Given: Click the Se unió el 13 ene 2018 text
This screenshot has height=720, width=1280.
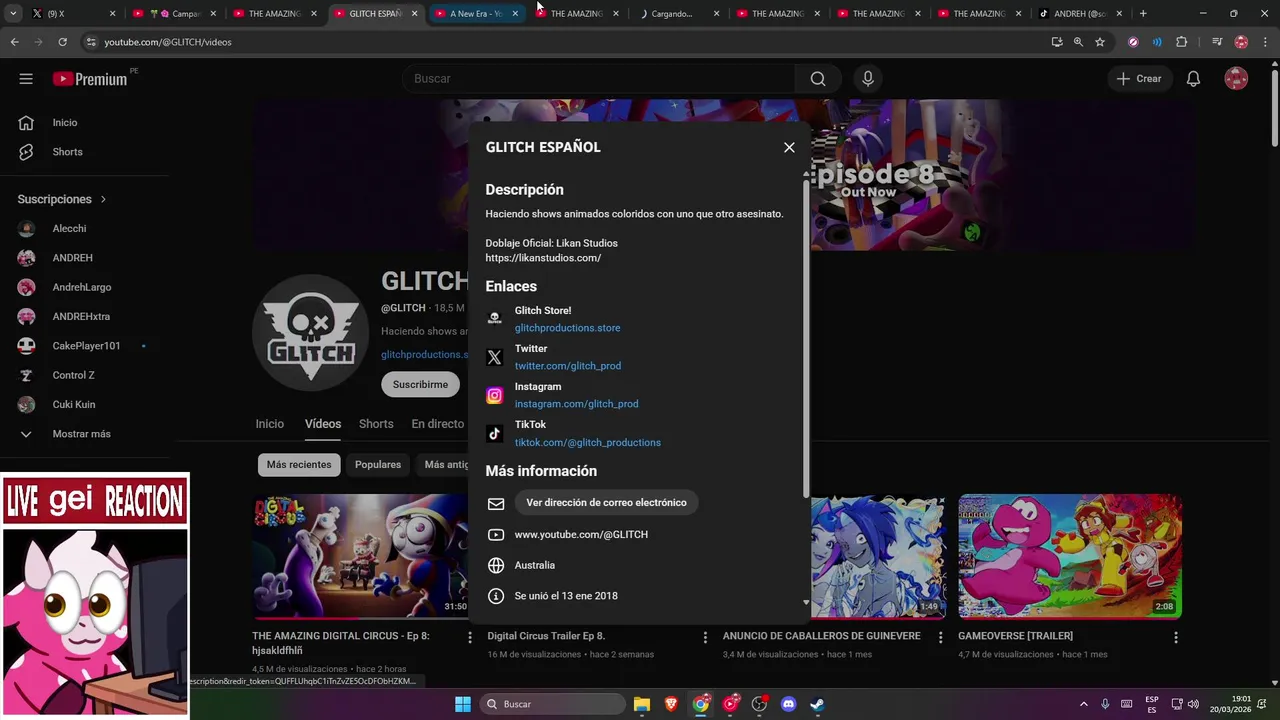Looking at the screenshot, I should coord(566,596).
